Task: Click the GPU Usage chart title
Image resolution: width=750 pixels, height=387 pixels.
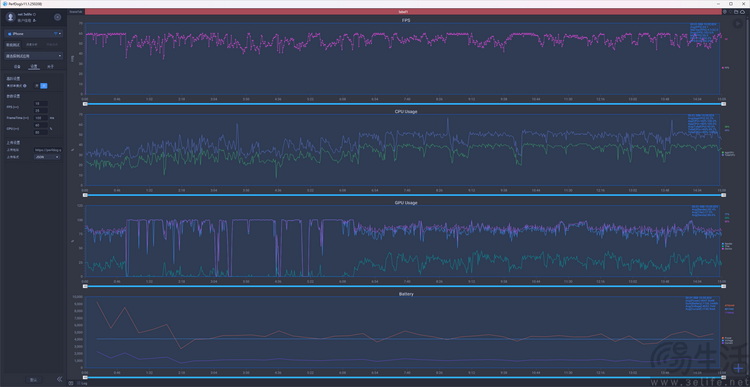Action: 405,203
